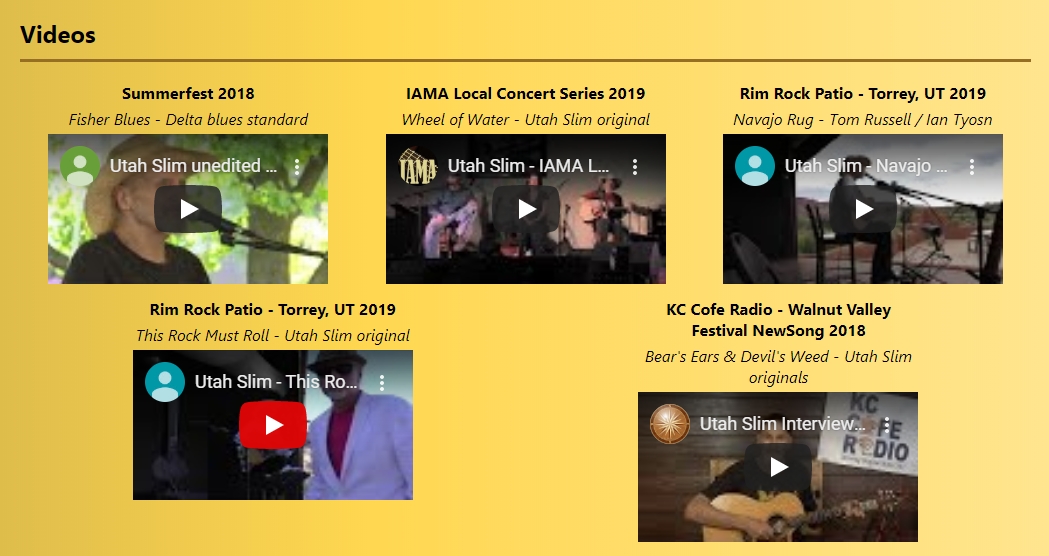Click red play button on This Rock video

click(x=273, y=426)
